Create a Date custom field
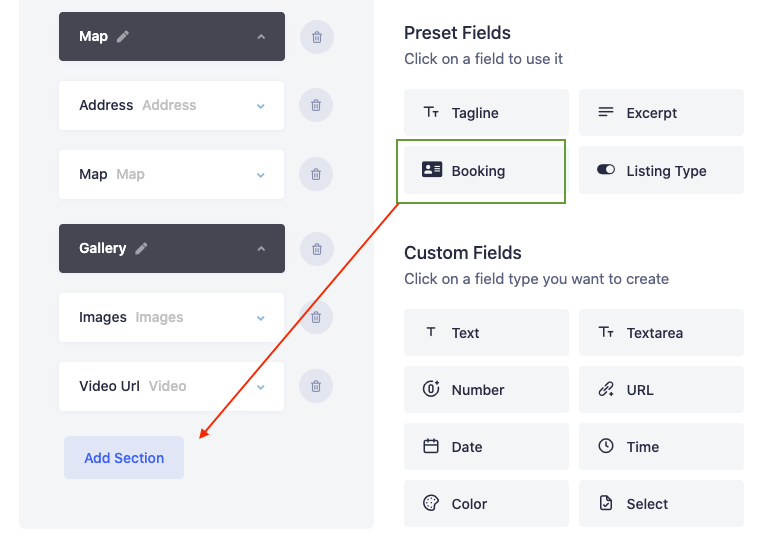This screenshot has height=549, width=757. click(x=486, y=447)
